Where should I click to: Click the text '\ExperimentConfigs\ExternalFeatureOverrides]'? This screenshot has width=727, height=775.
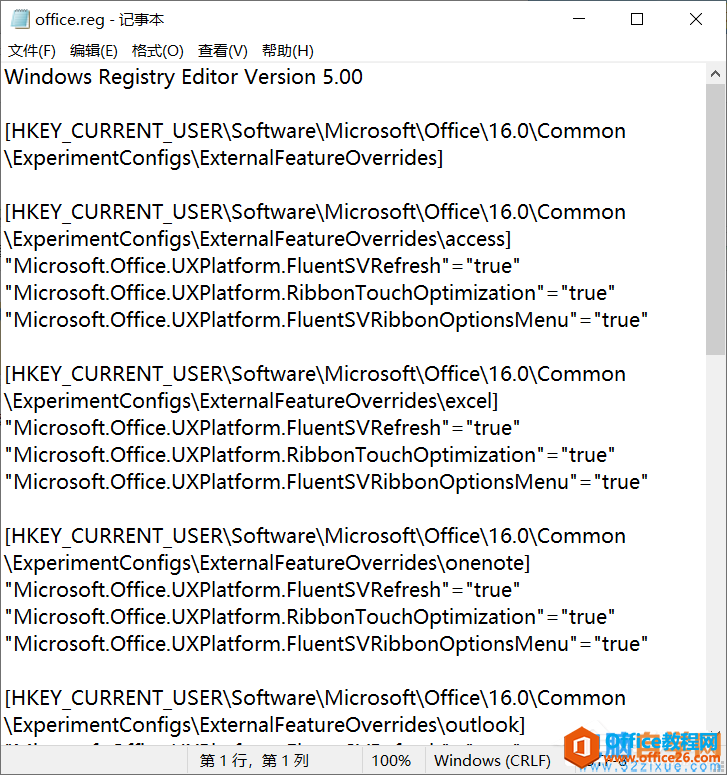pyautogui.click(x=223, y=158)
